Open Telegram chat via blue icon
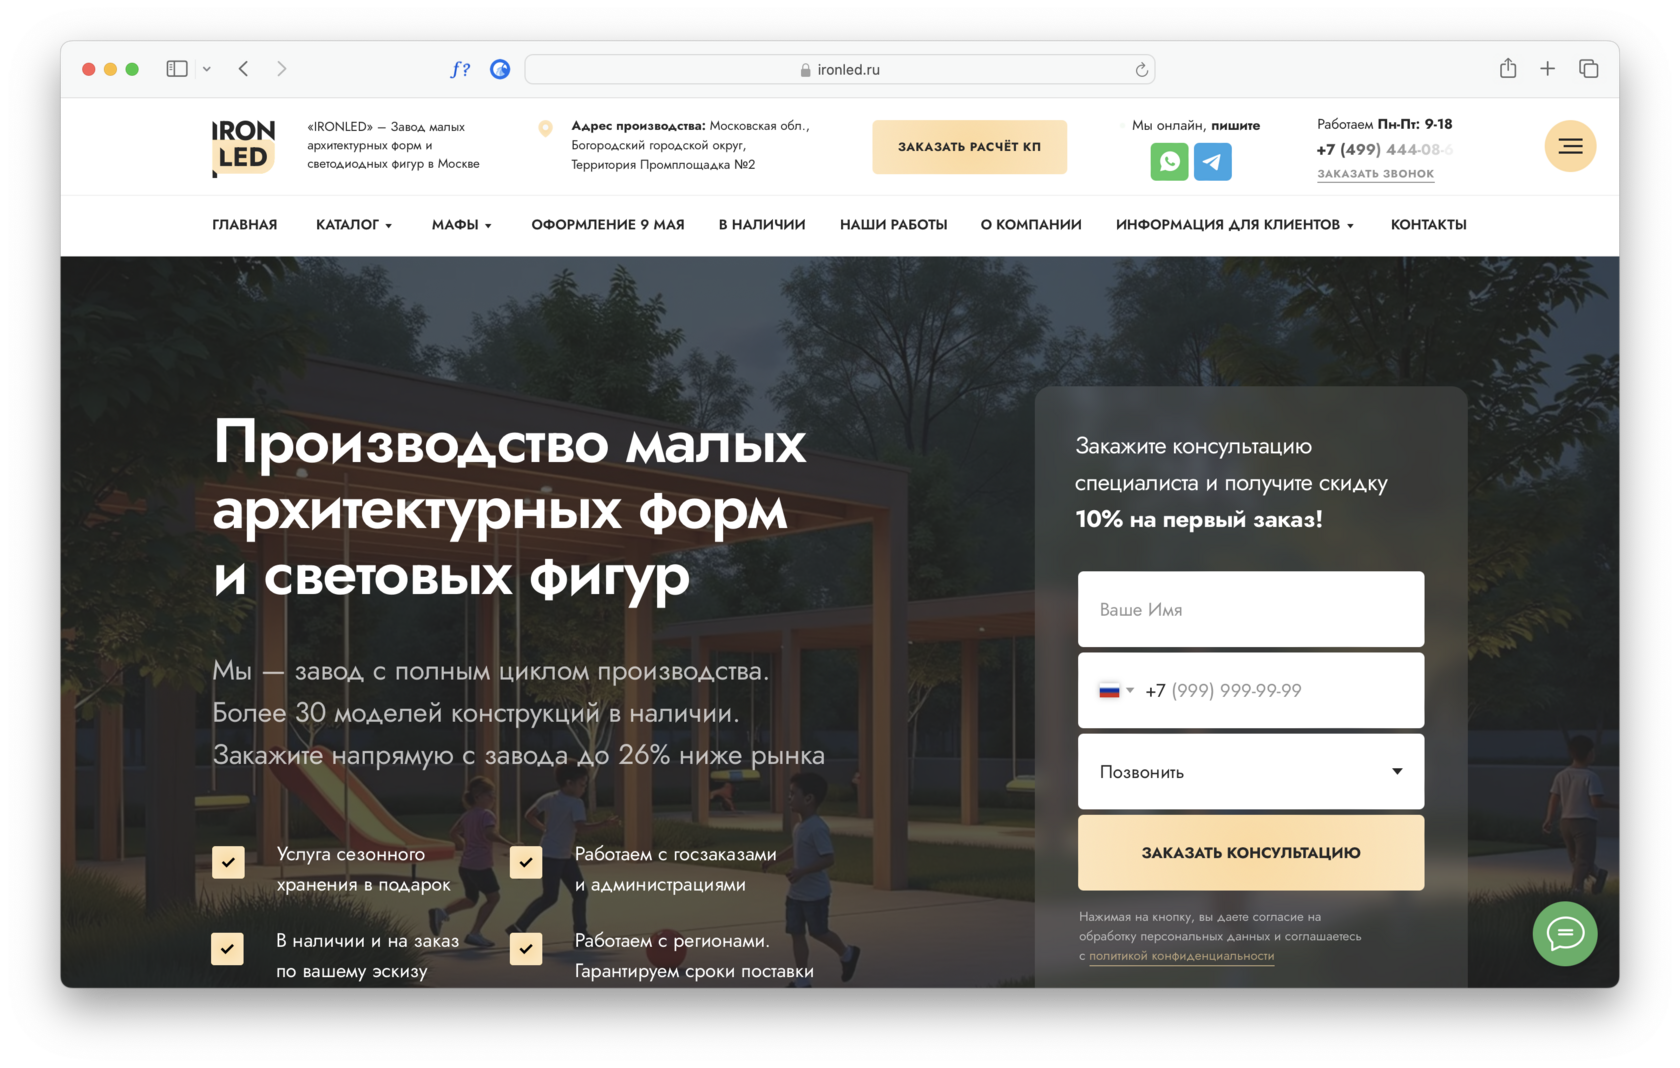This screenshot has width=1680, height=1068. (x=1212, y=161)
